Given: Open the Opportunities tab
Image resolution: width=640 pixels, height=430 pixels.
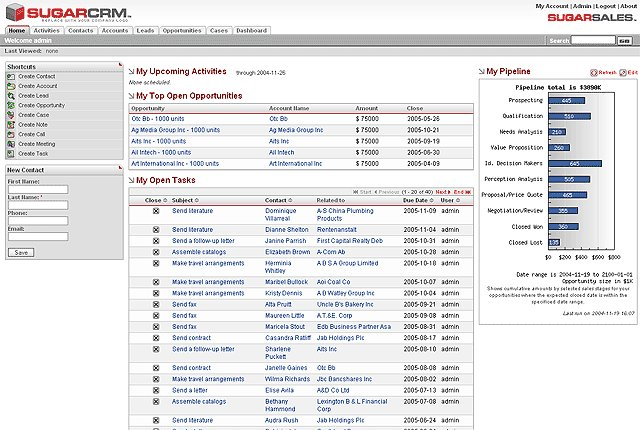Looking at the screenshot, I should (182, 31).
